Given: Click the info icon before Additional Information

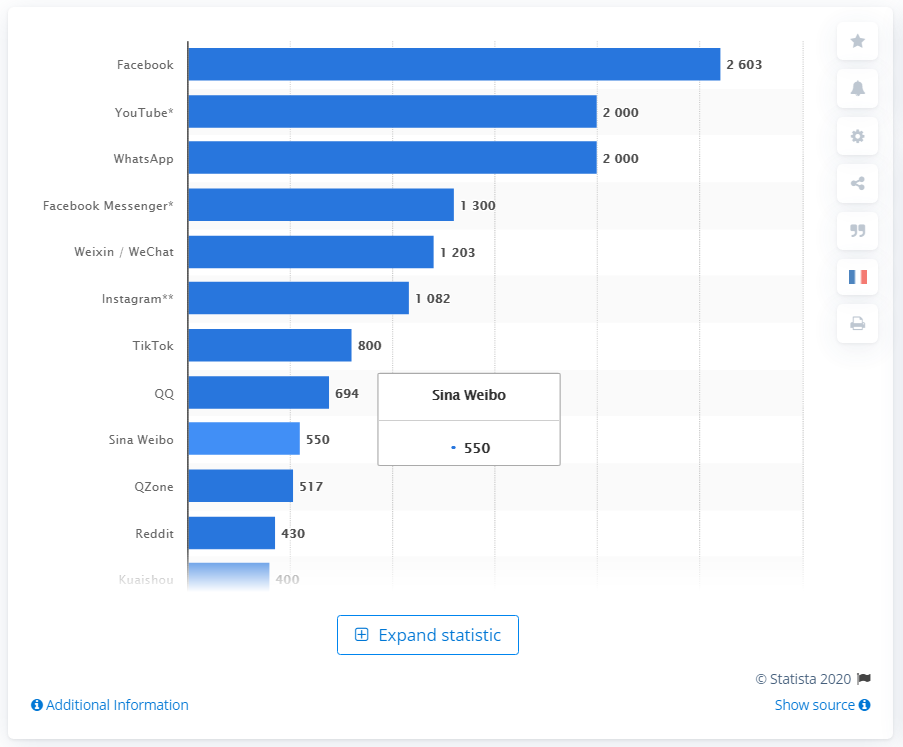Looking at the screenshot, I should (37, 705).
